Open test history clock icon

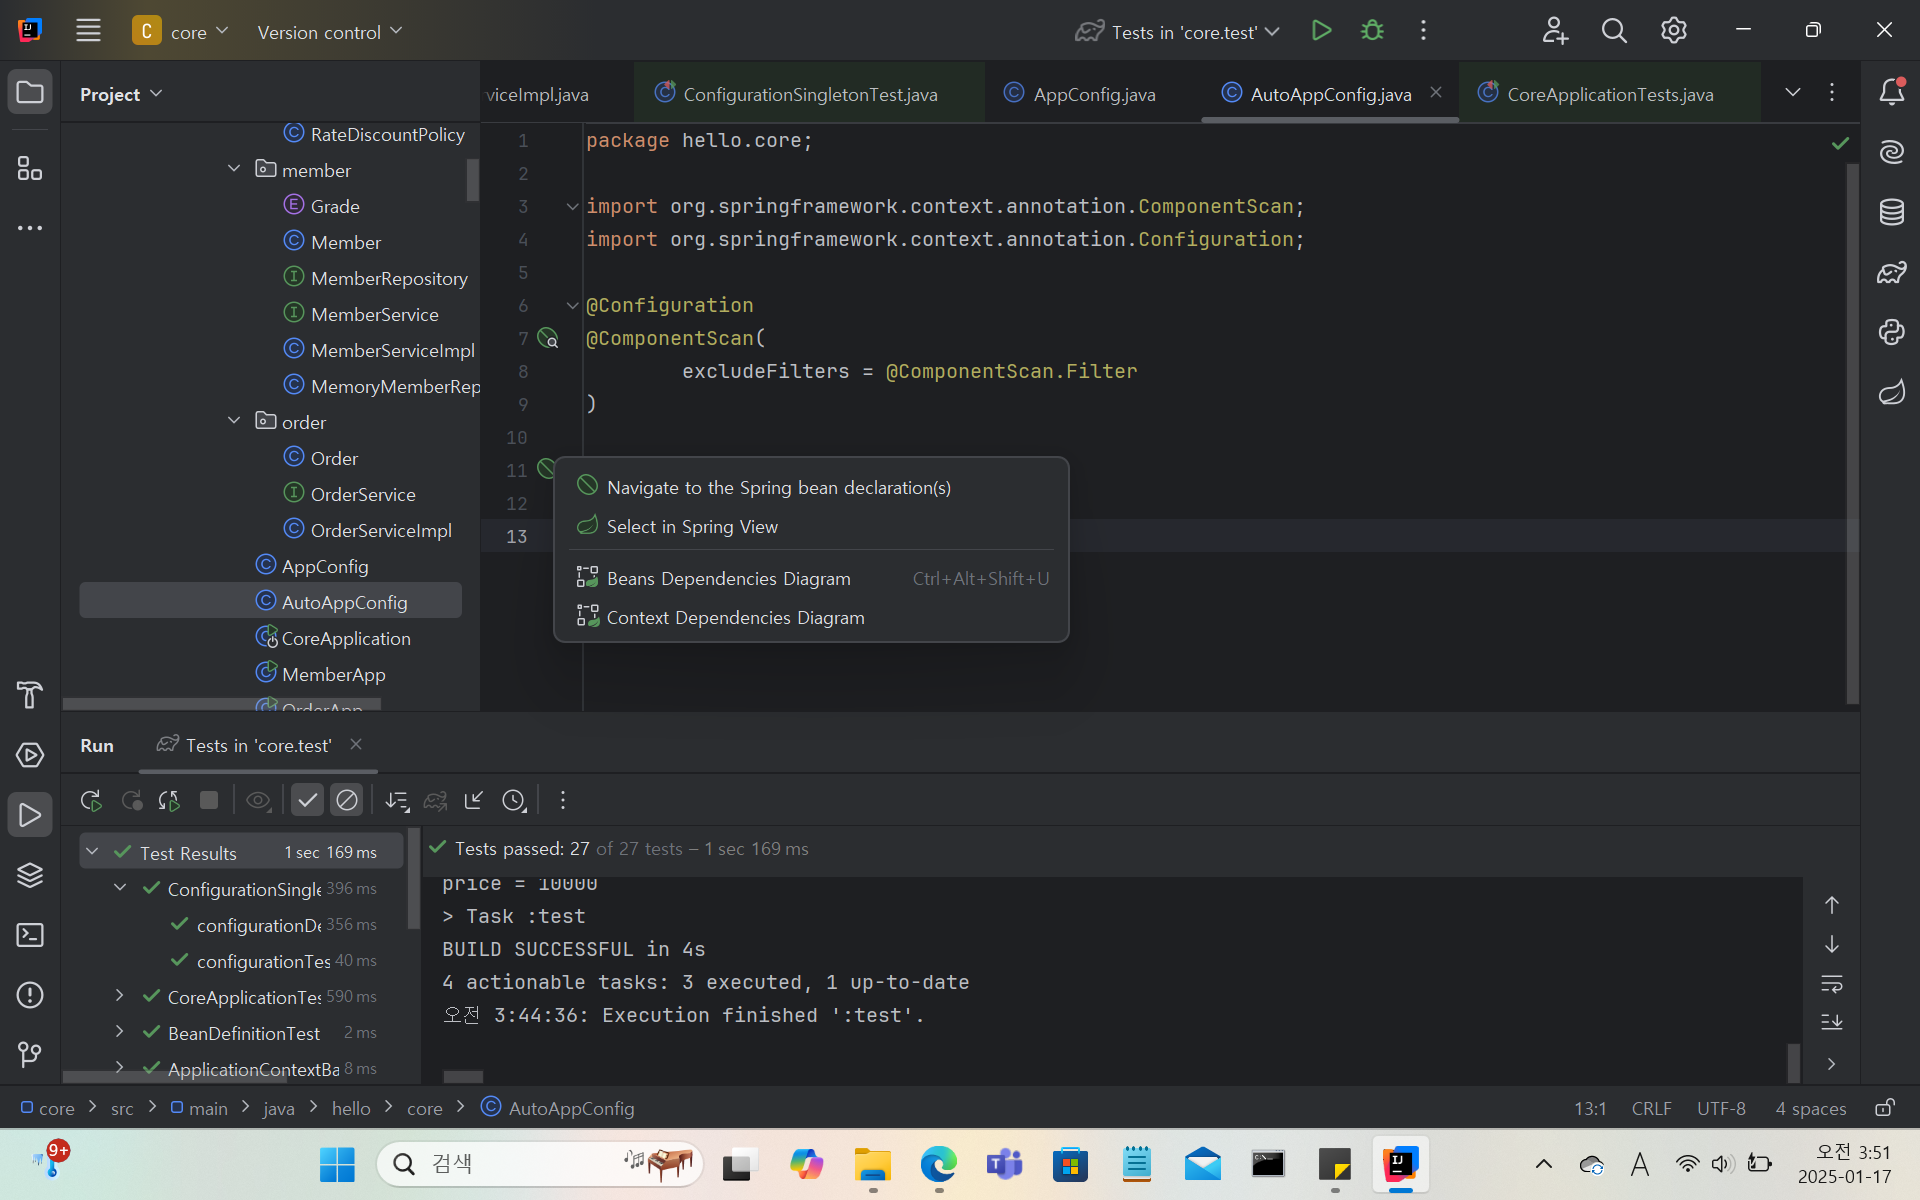[514, 800]
